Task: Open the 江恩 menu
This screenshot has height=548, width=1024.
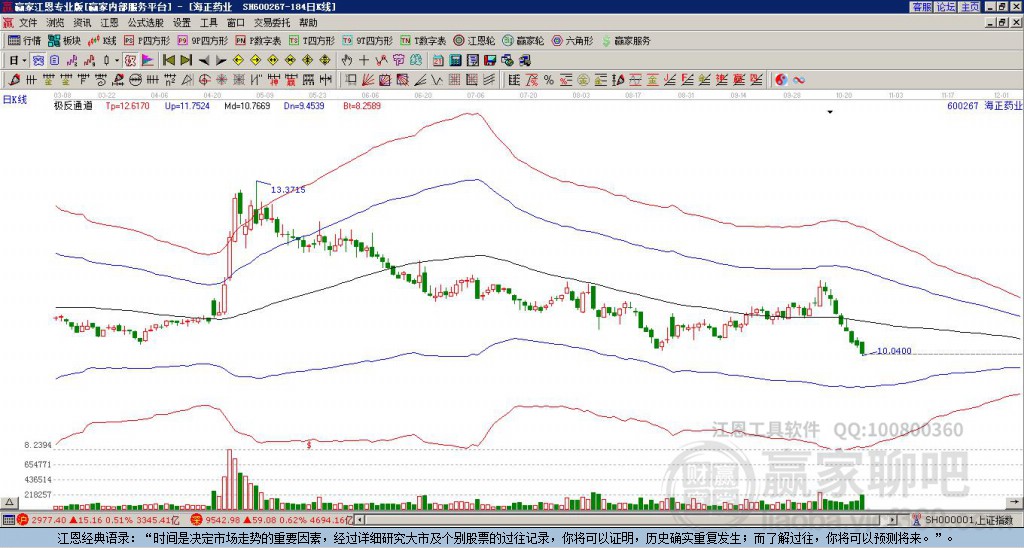Action: [109, 23]
